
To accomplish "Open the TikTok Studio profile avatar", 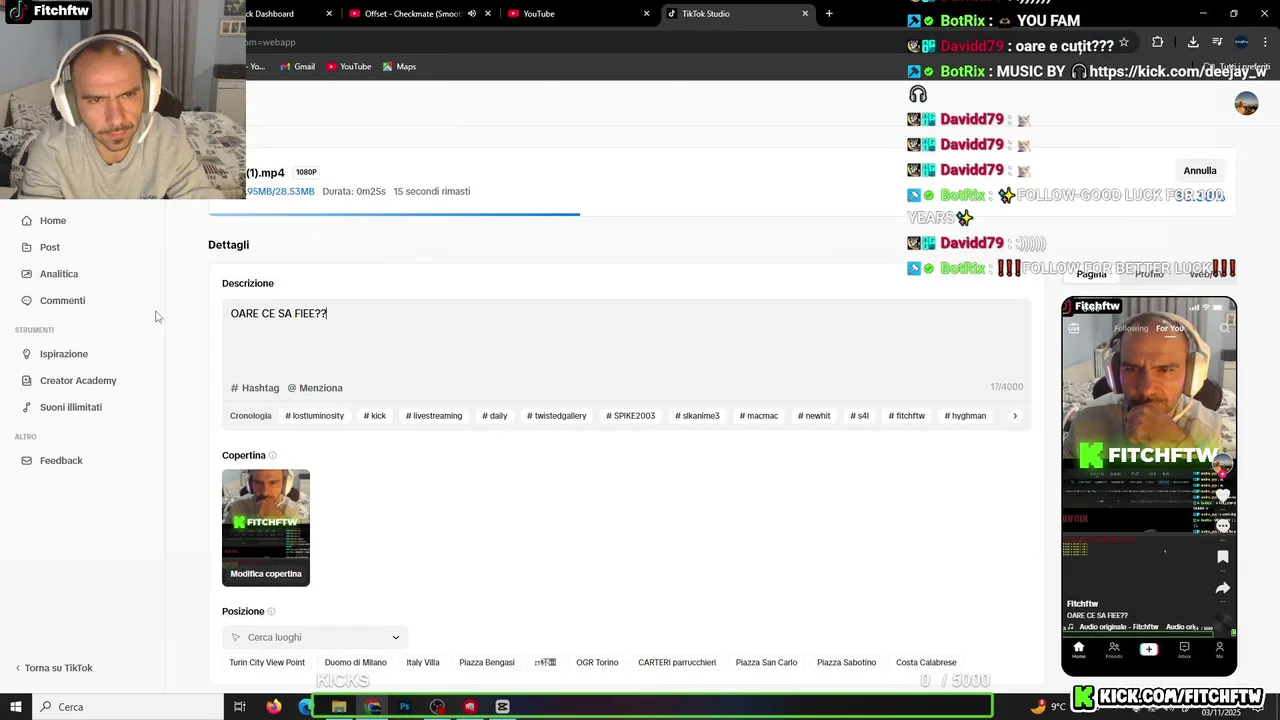I will (x=1246, y=103).
